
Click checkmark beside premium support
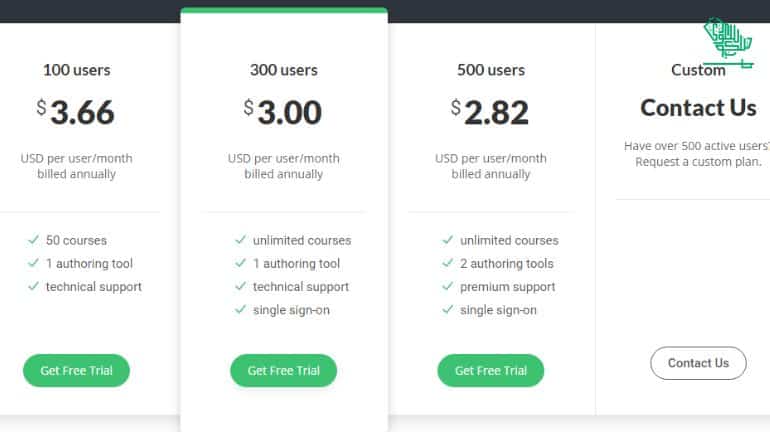[x=447, y=286]
